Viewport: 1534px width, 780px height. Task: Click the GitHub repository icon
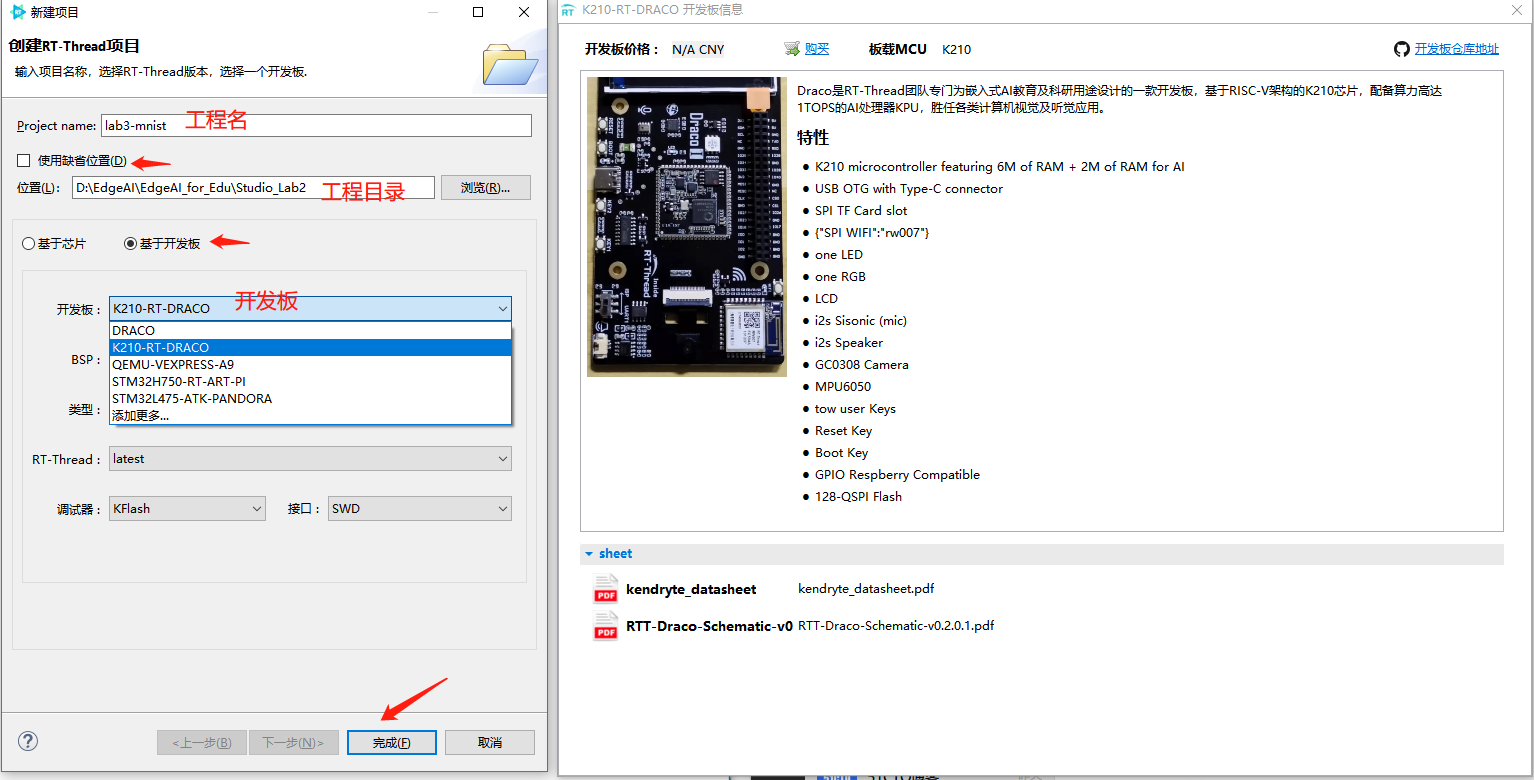coord(1402,49)
